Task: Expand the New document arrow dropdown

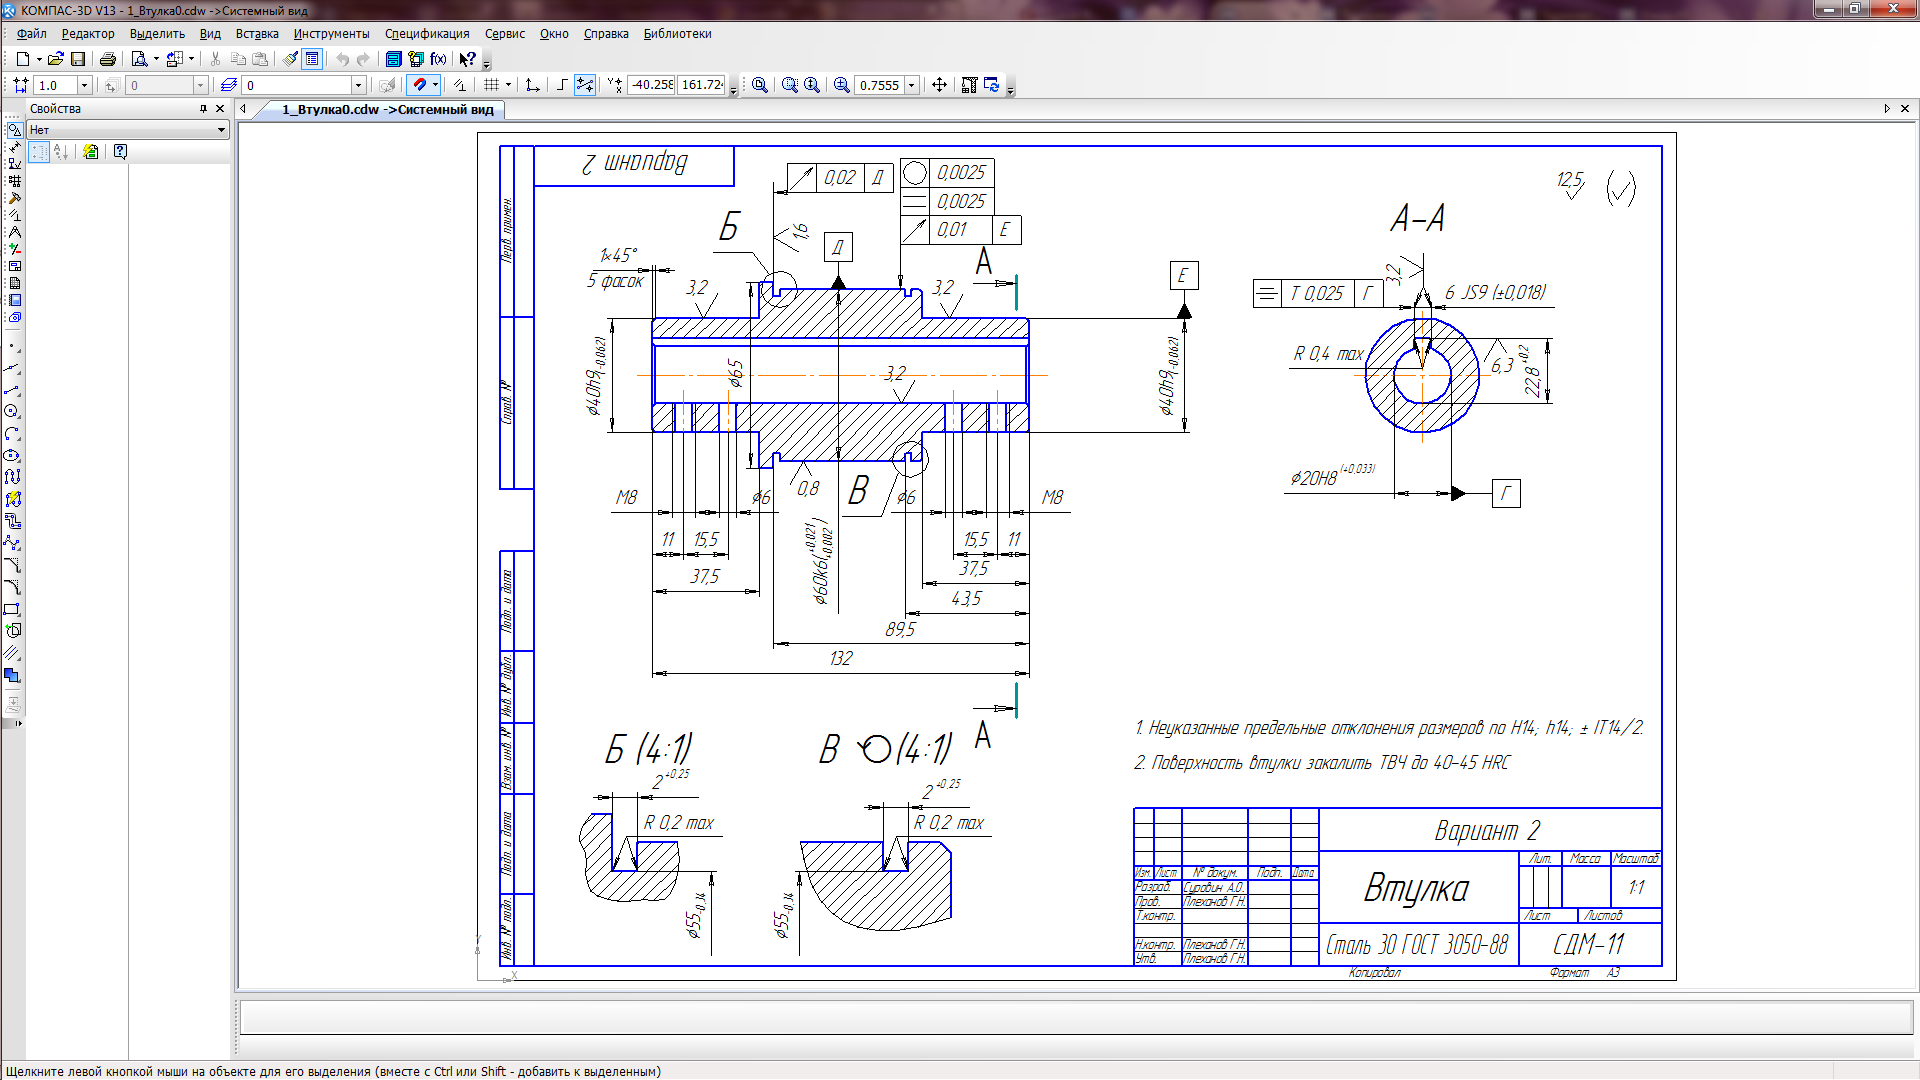Action: 39,59
